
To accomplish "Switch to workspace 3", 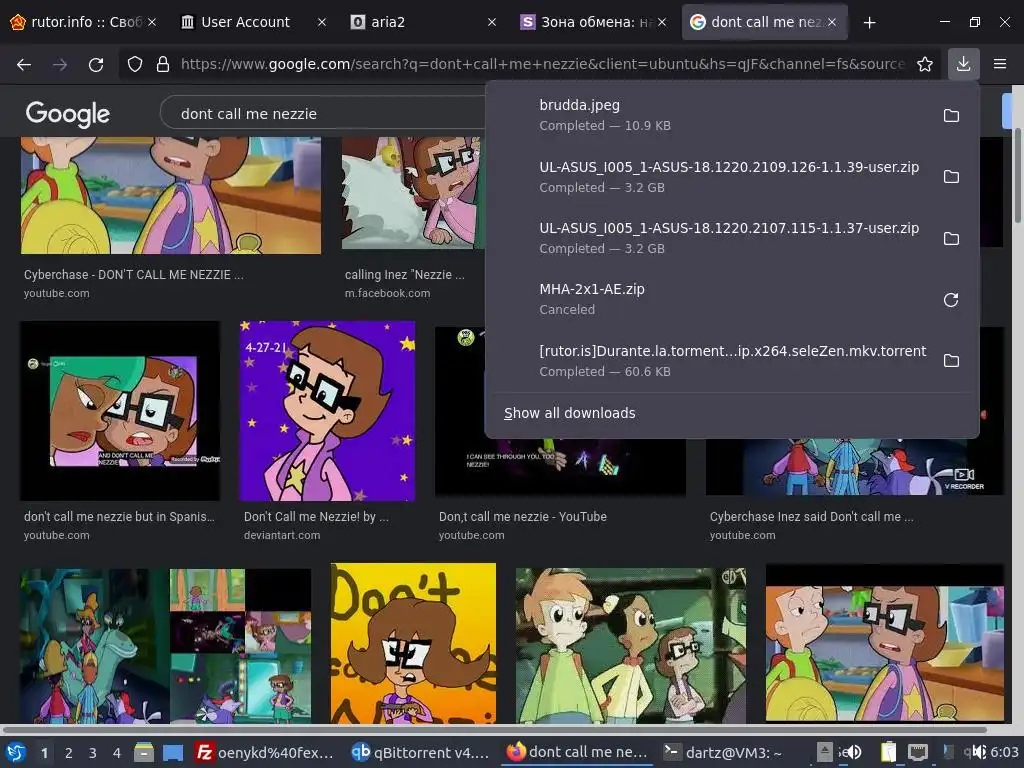I will coord(93,753).
